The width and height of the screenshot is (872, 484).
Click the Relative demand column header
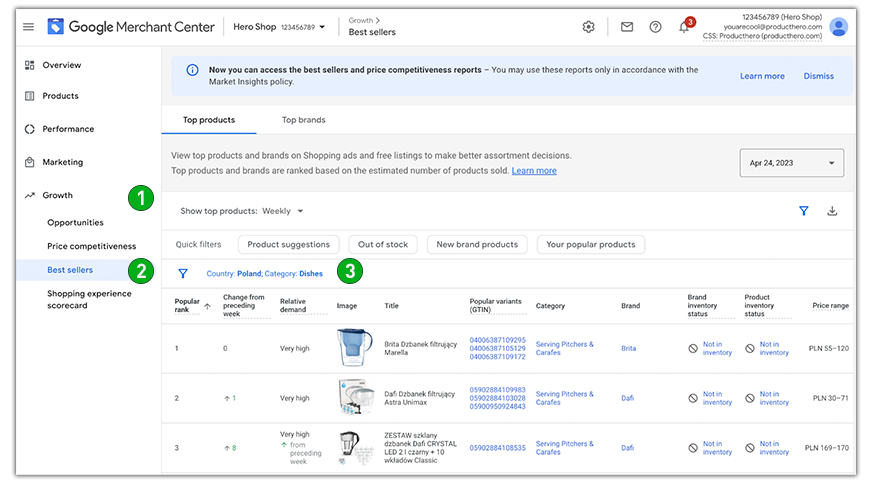[x=293, y=305]
